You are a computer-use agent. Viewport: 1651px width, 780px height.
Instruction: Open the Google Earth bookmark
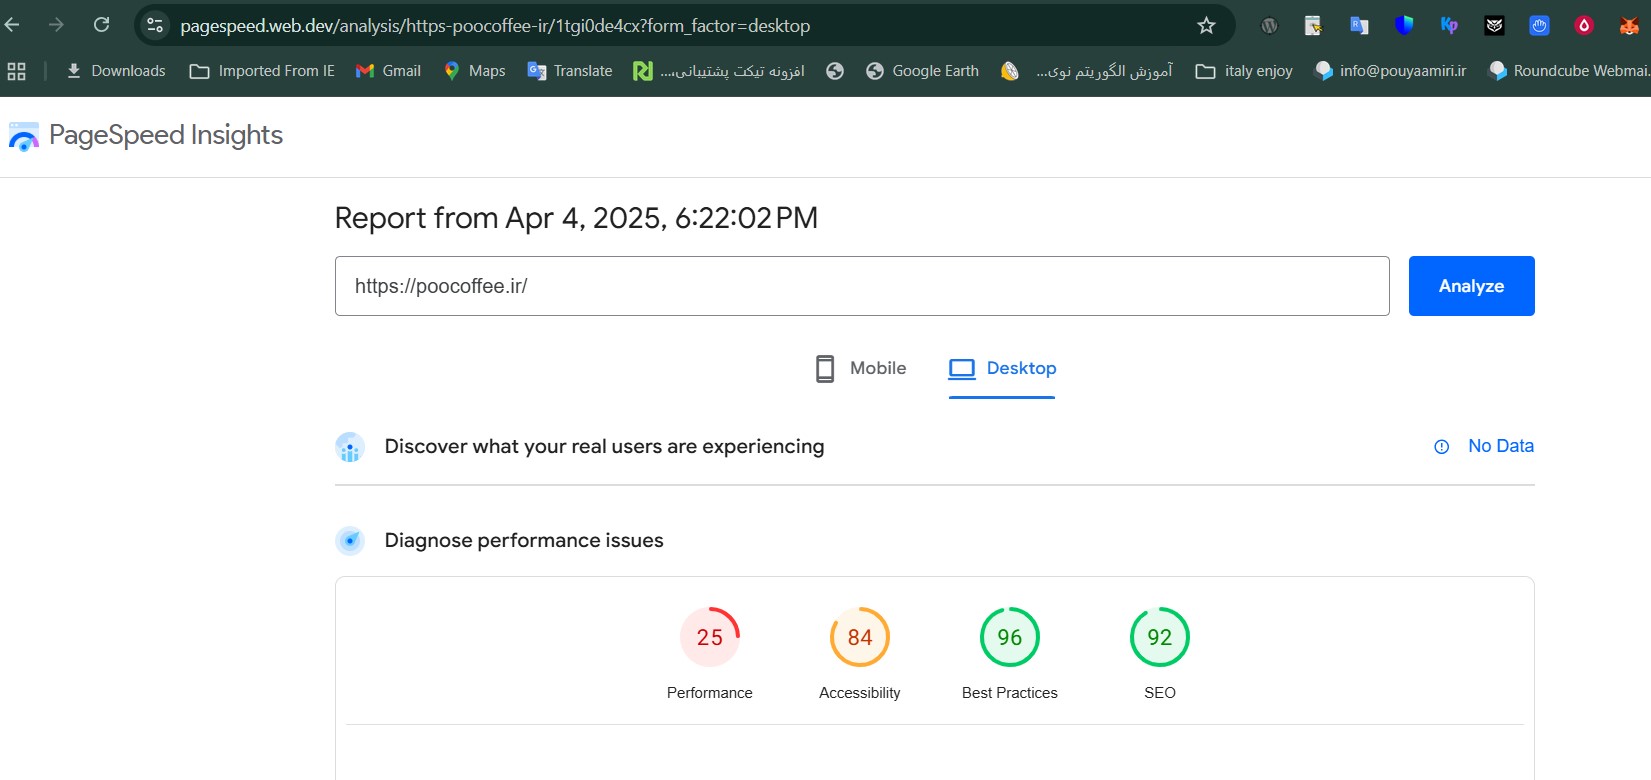tap(922, 71)
